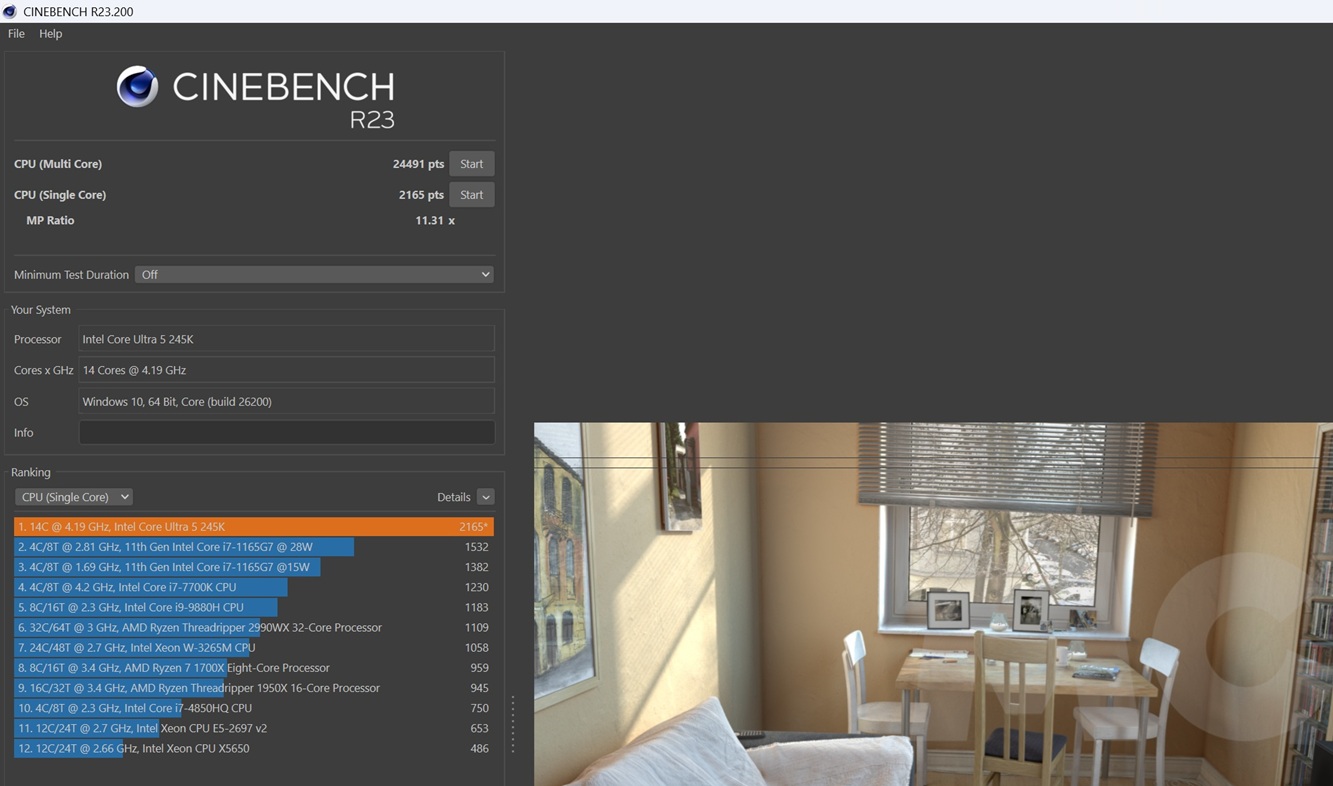Click the OS field showing Windows 10

click(x=286, y=401)
